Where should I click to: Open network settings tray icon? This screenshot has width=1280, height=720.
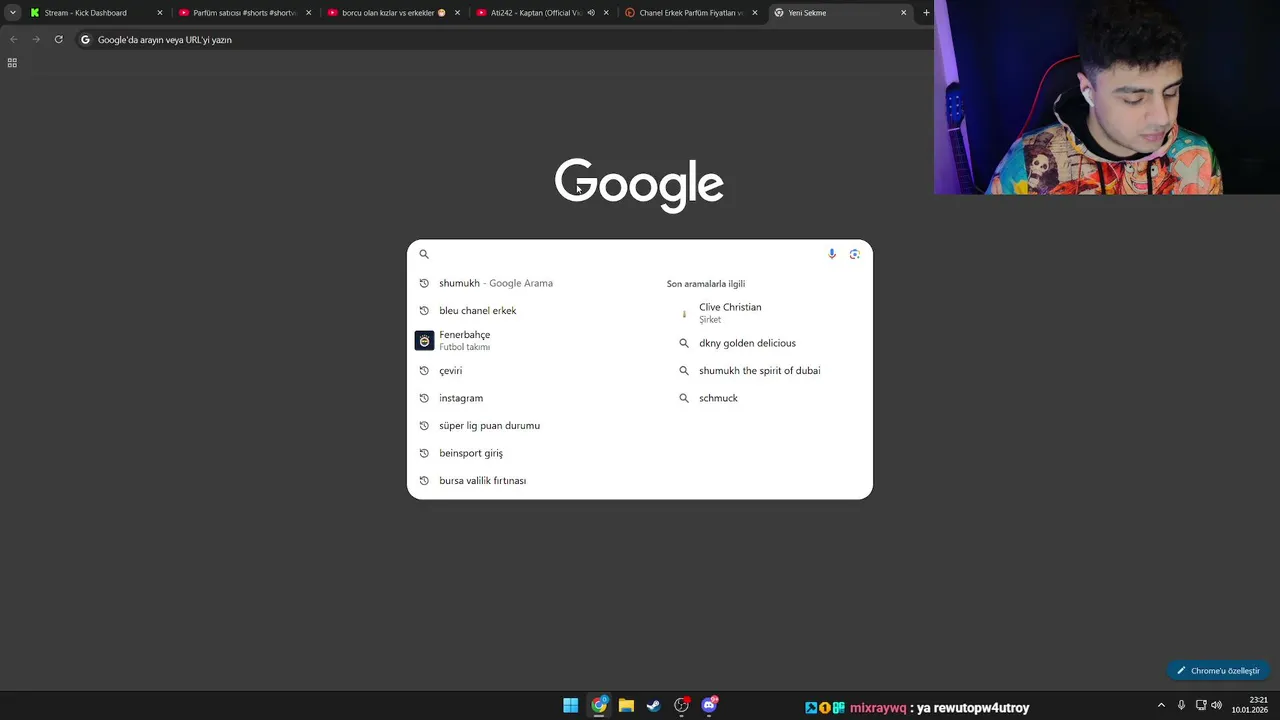pos(1201,706)
